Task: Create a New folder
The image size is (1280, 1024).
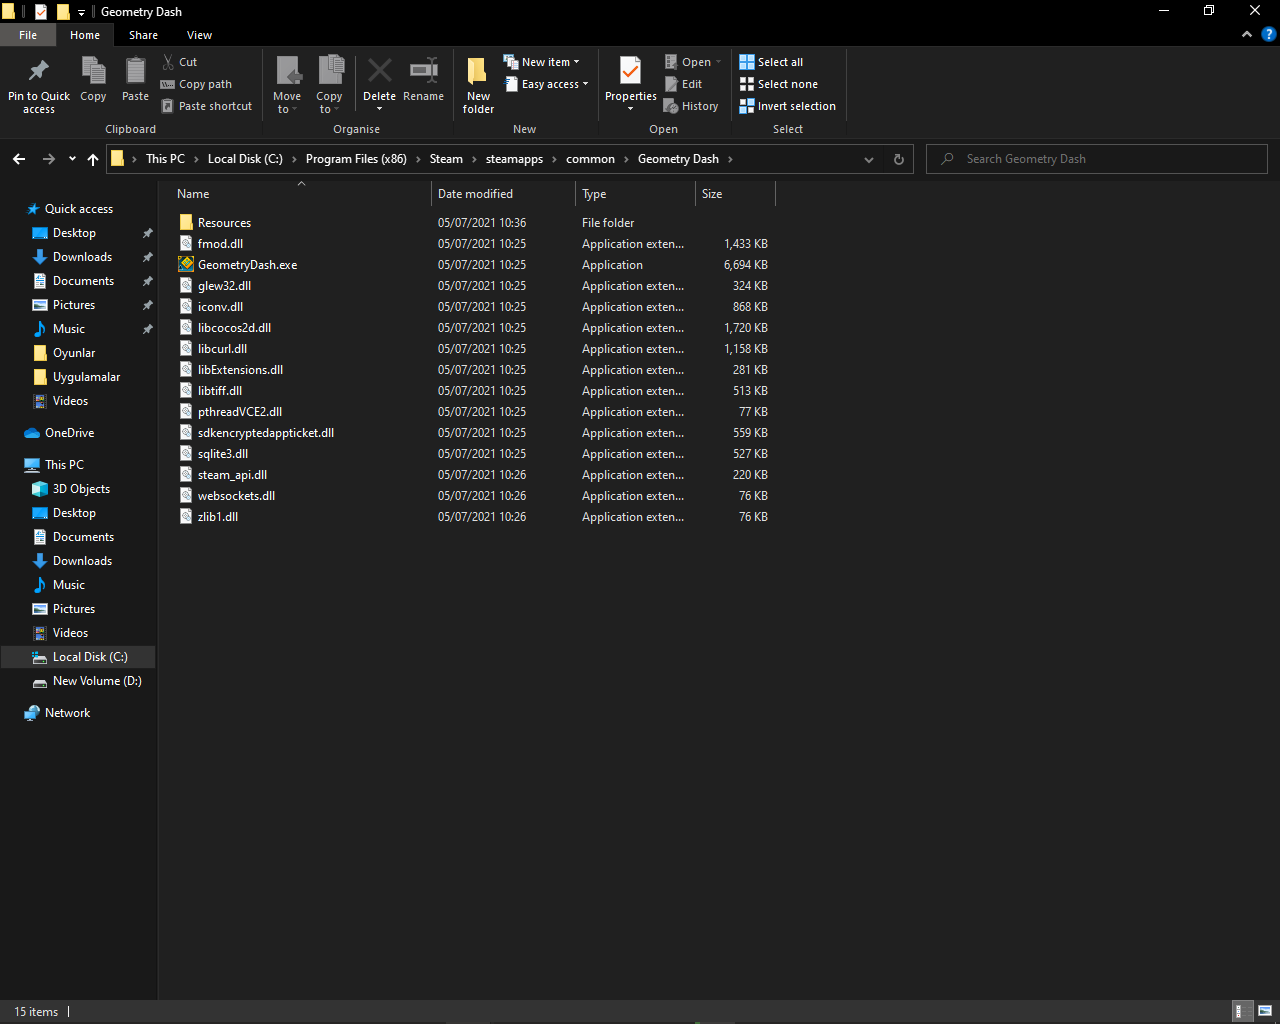Action: (x=478, y=85)
